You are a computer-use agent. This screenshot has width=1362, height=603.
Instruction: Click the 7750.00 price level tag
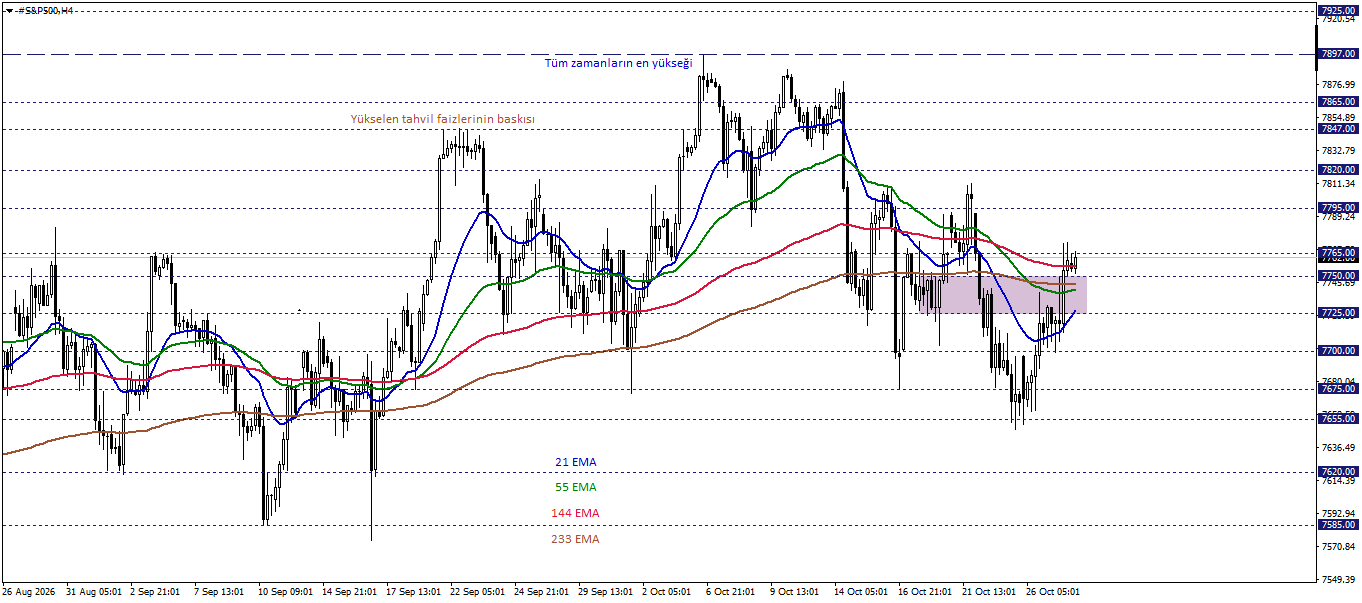1337,275
